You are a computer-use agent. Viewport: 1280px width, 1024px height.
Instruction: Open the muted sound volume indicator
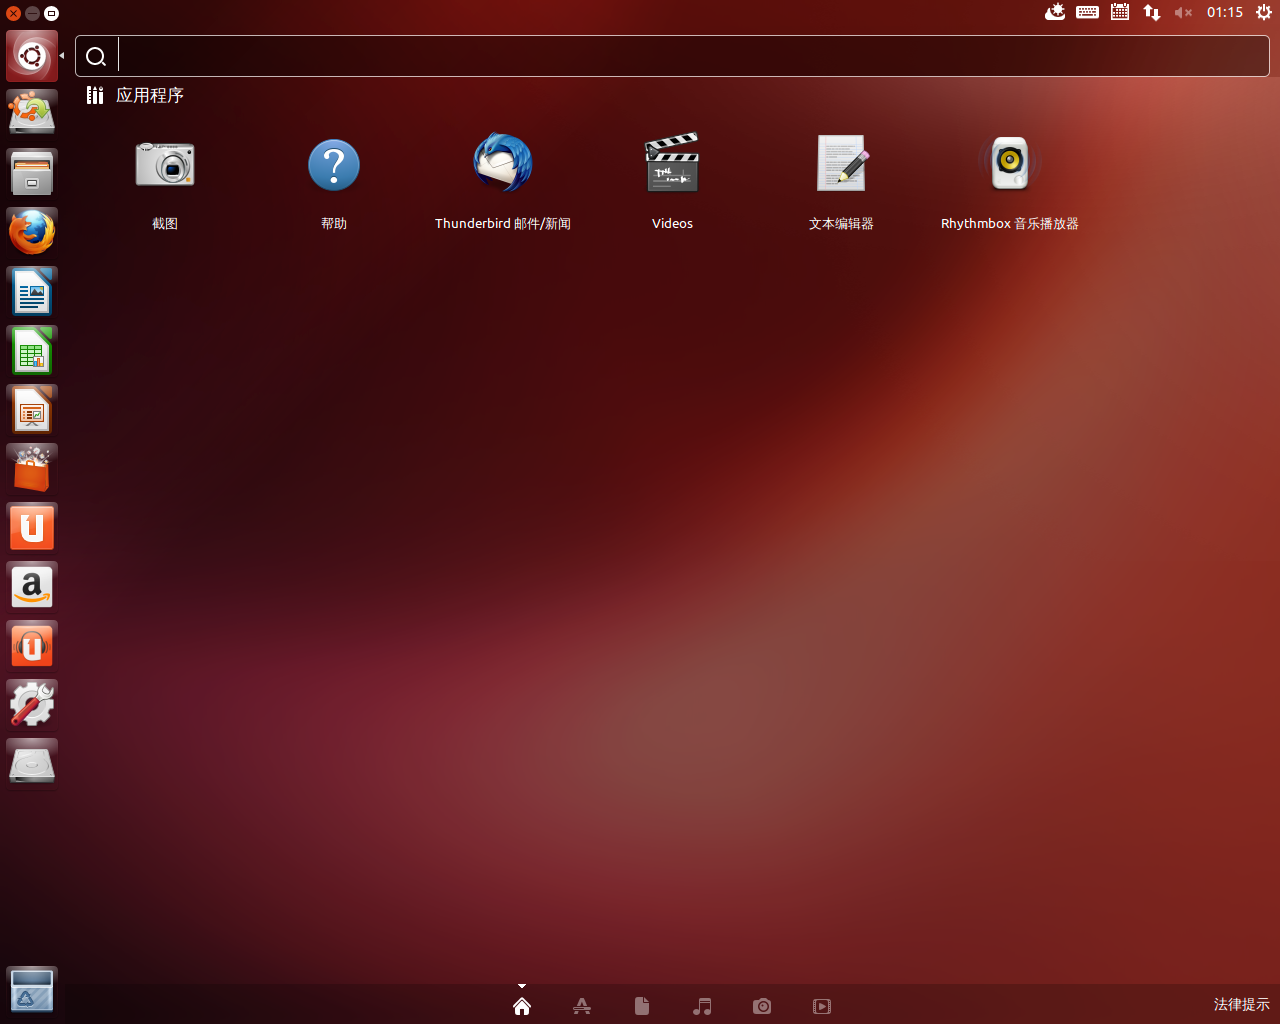1184,12
